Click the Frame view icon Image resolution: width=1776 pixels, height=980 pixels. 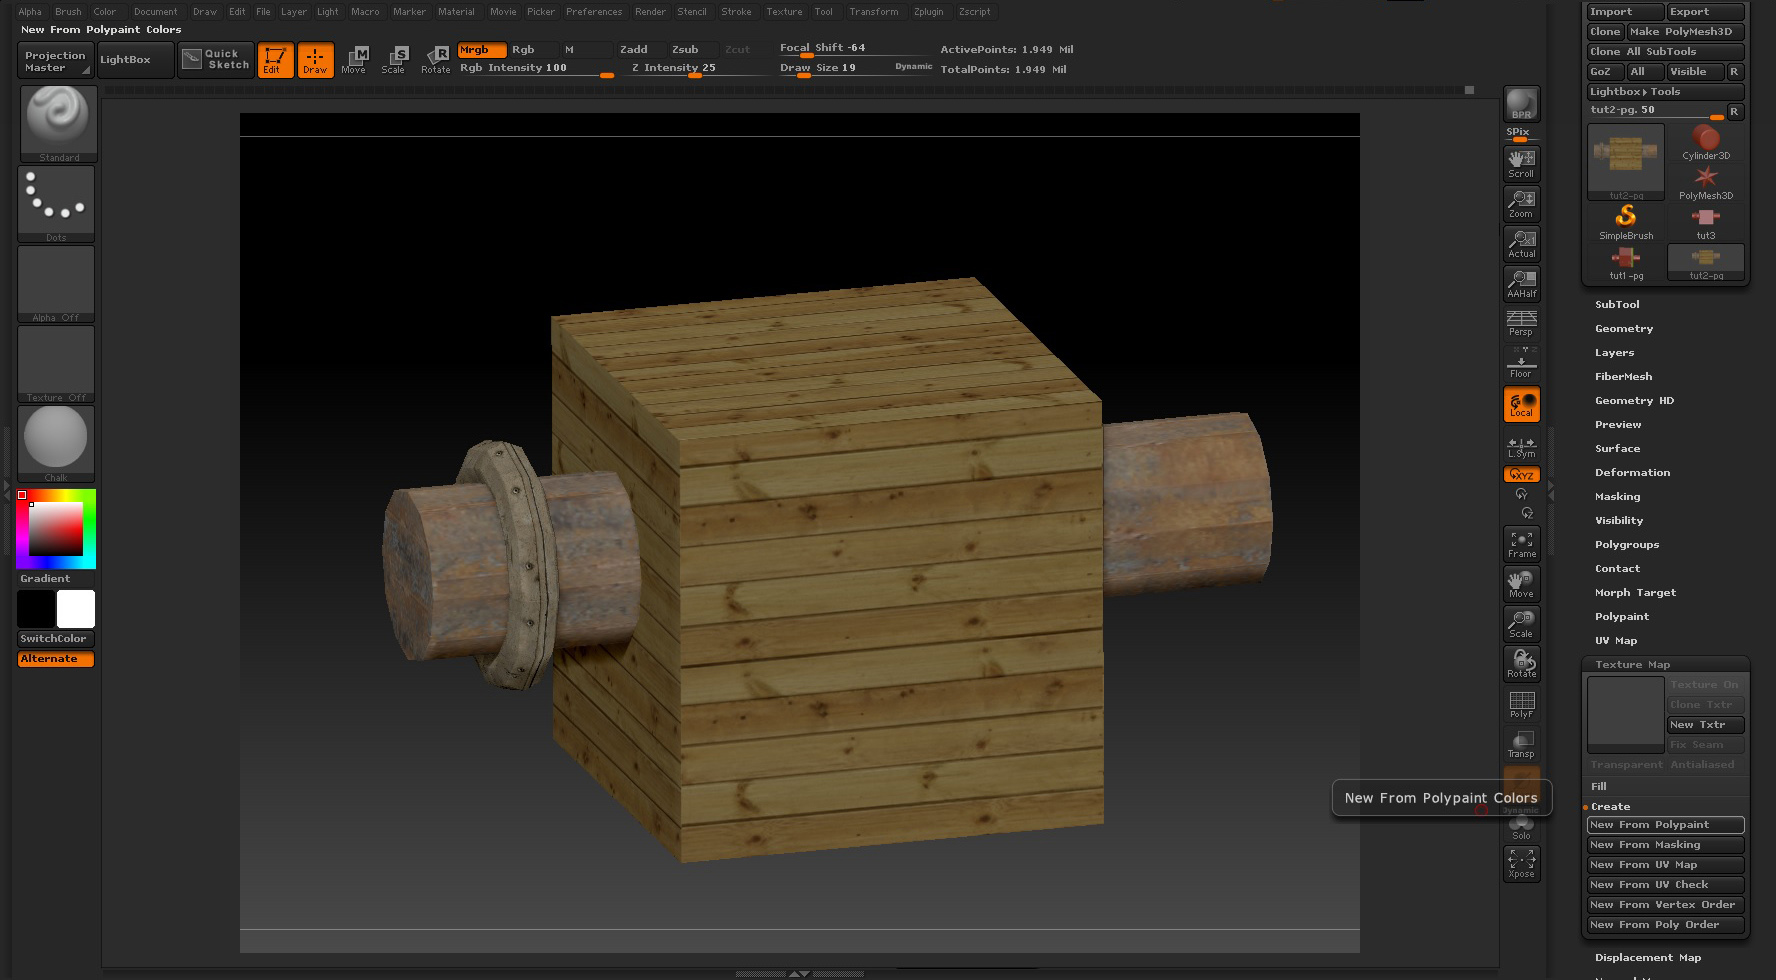(x=1521, y=544)
